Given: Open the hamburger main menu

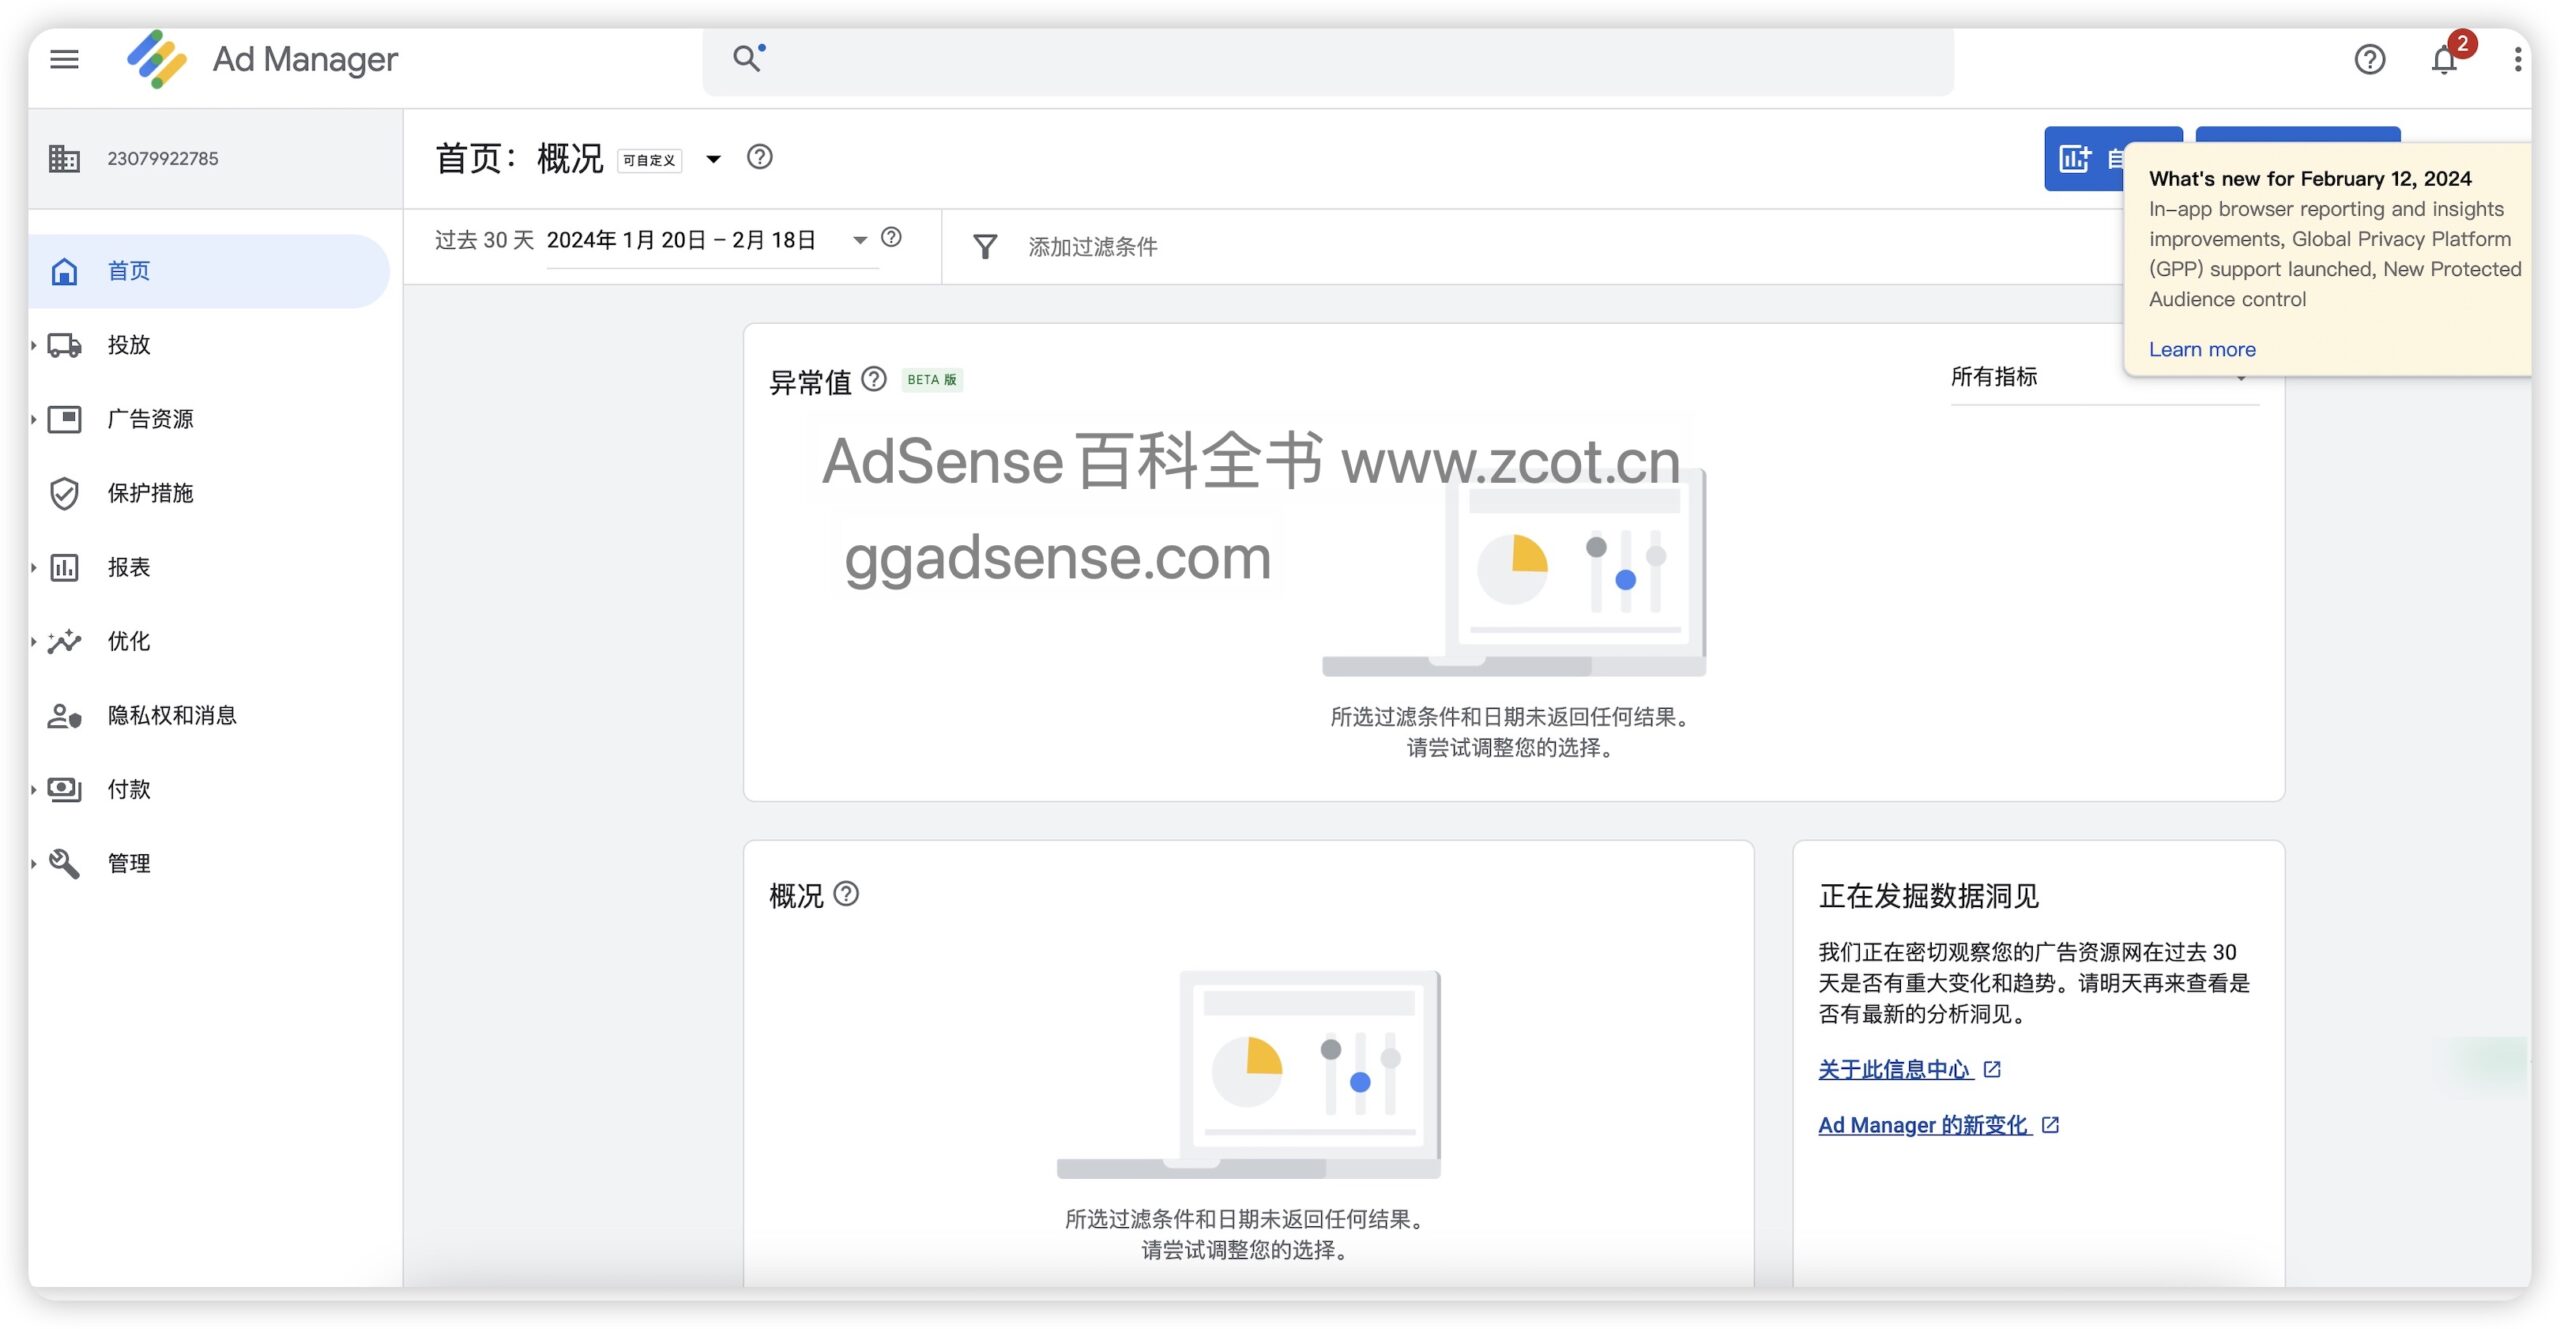Looking at the screenshot, I should click(64, 59).
